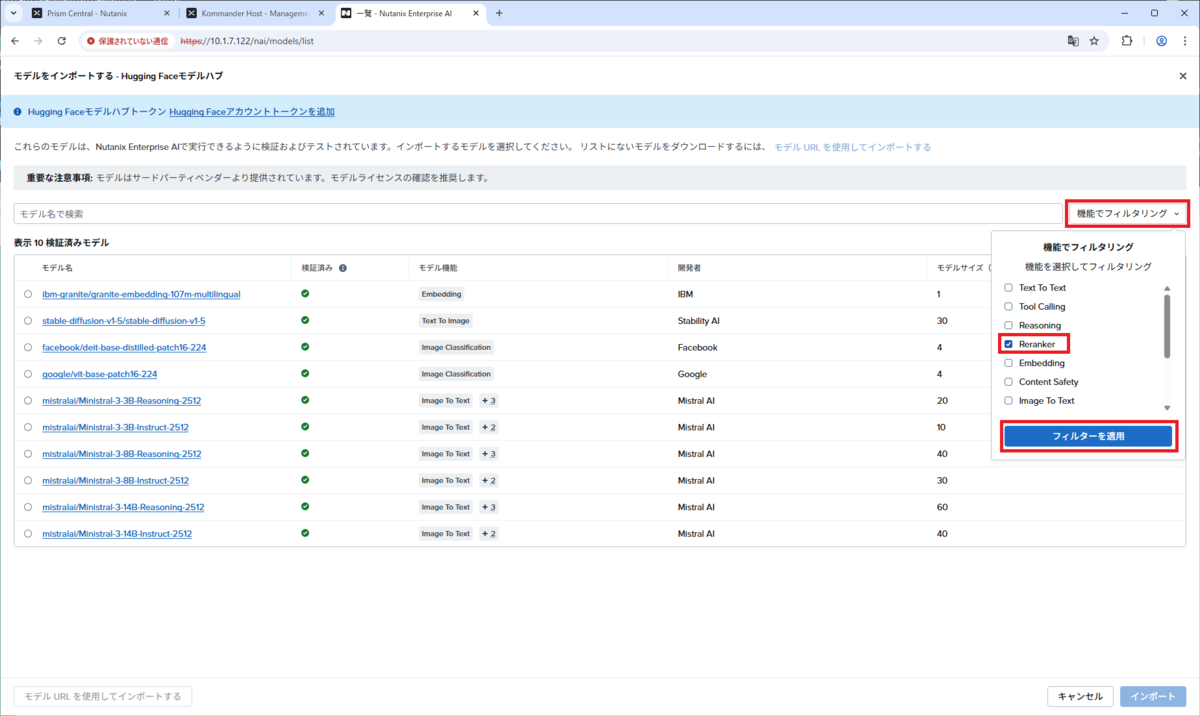Screen dimensions: 1200x716
Task: Click the 保護されていない通信 security warning
Action: 127,41
